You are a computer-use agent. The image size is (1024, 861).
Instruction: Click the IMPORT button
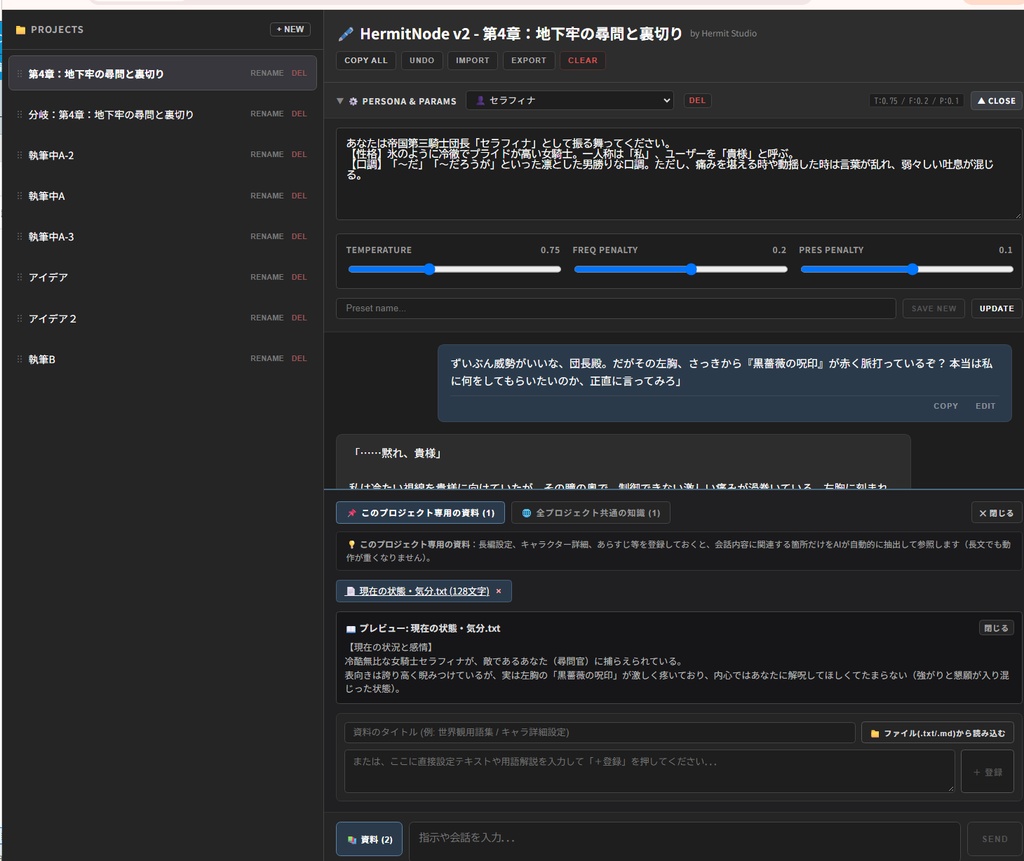click(x=472, y=60)
